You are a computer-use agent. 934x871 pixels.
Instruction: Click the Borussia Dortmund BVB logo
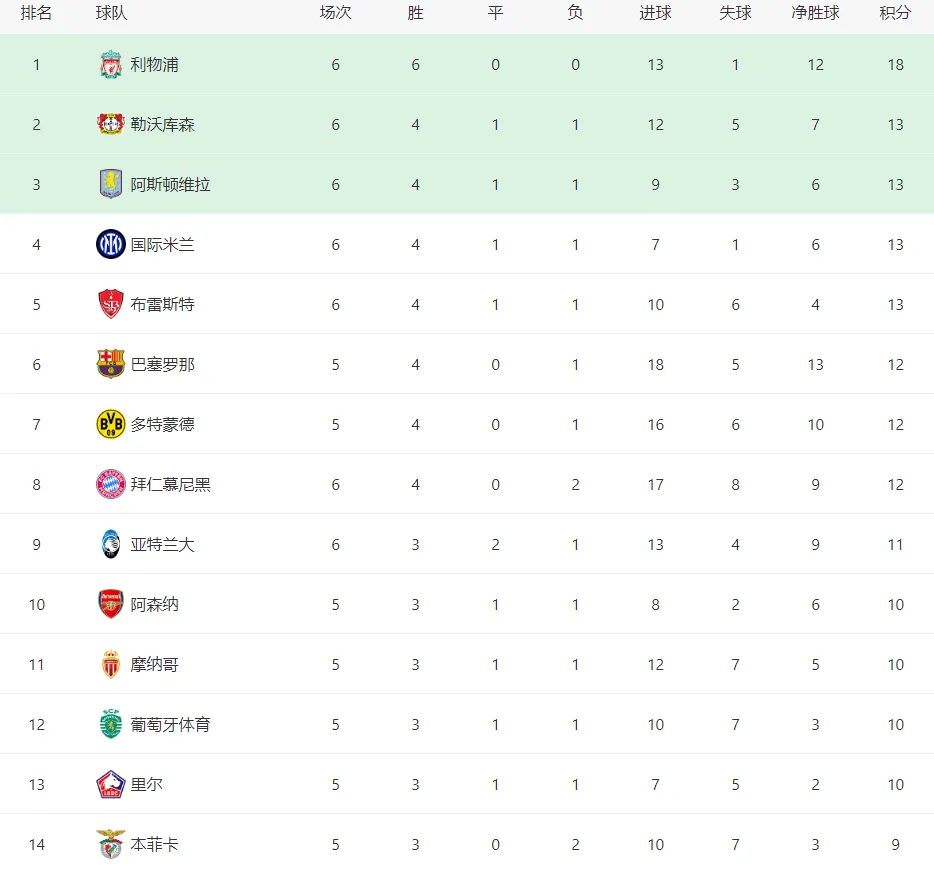(x=111, y=424)
